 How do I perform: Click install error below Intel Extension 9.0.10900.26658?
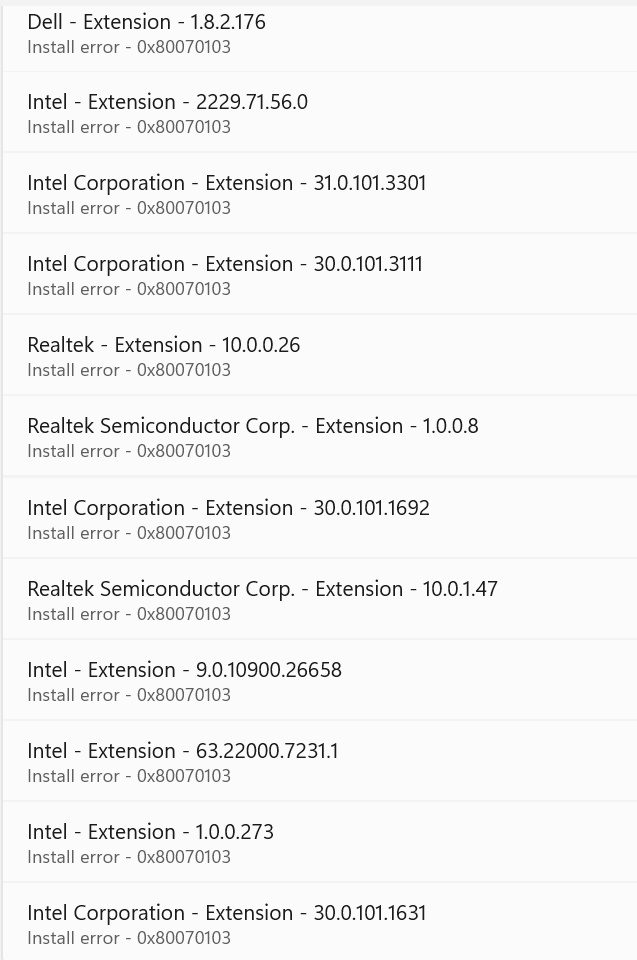(x=129, y=695)
